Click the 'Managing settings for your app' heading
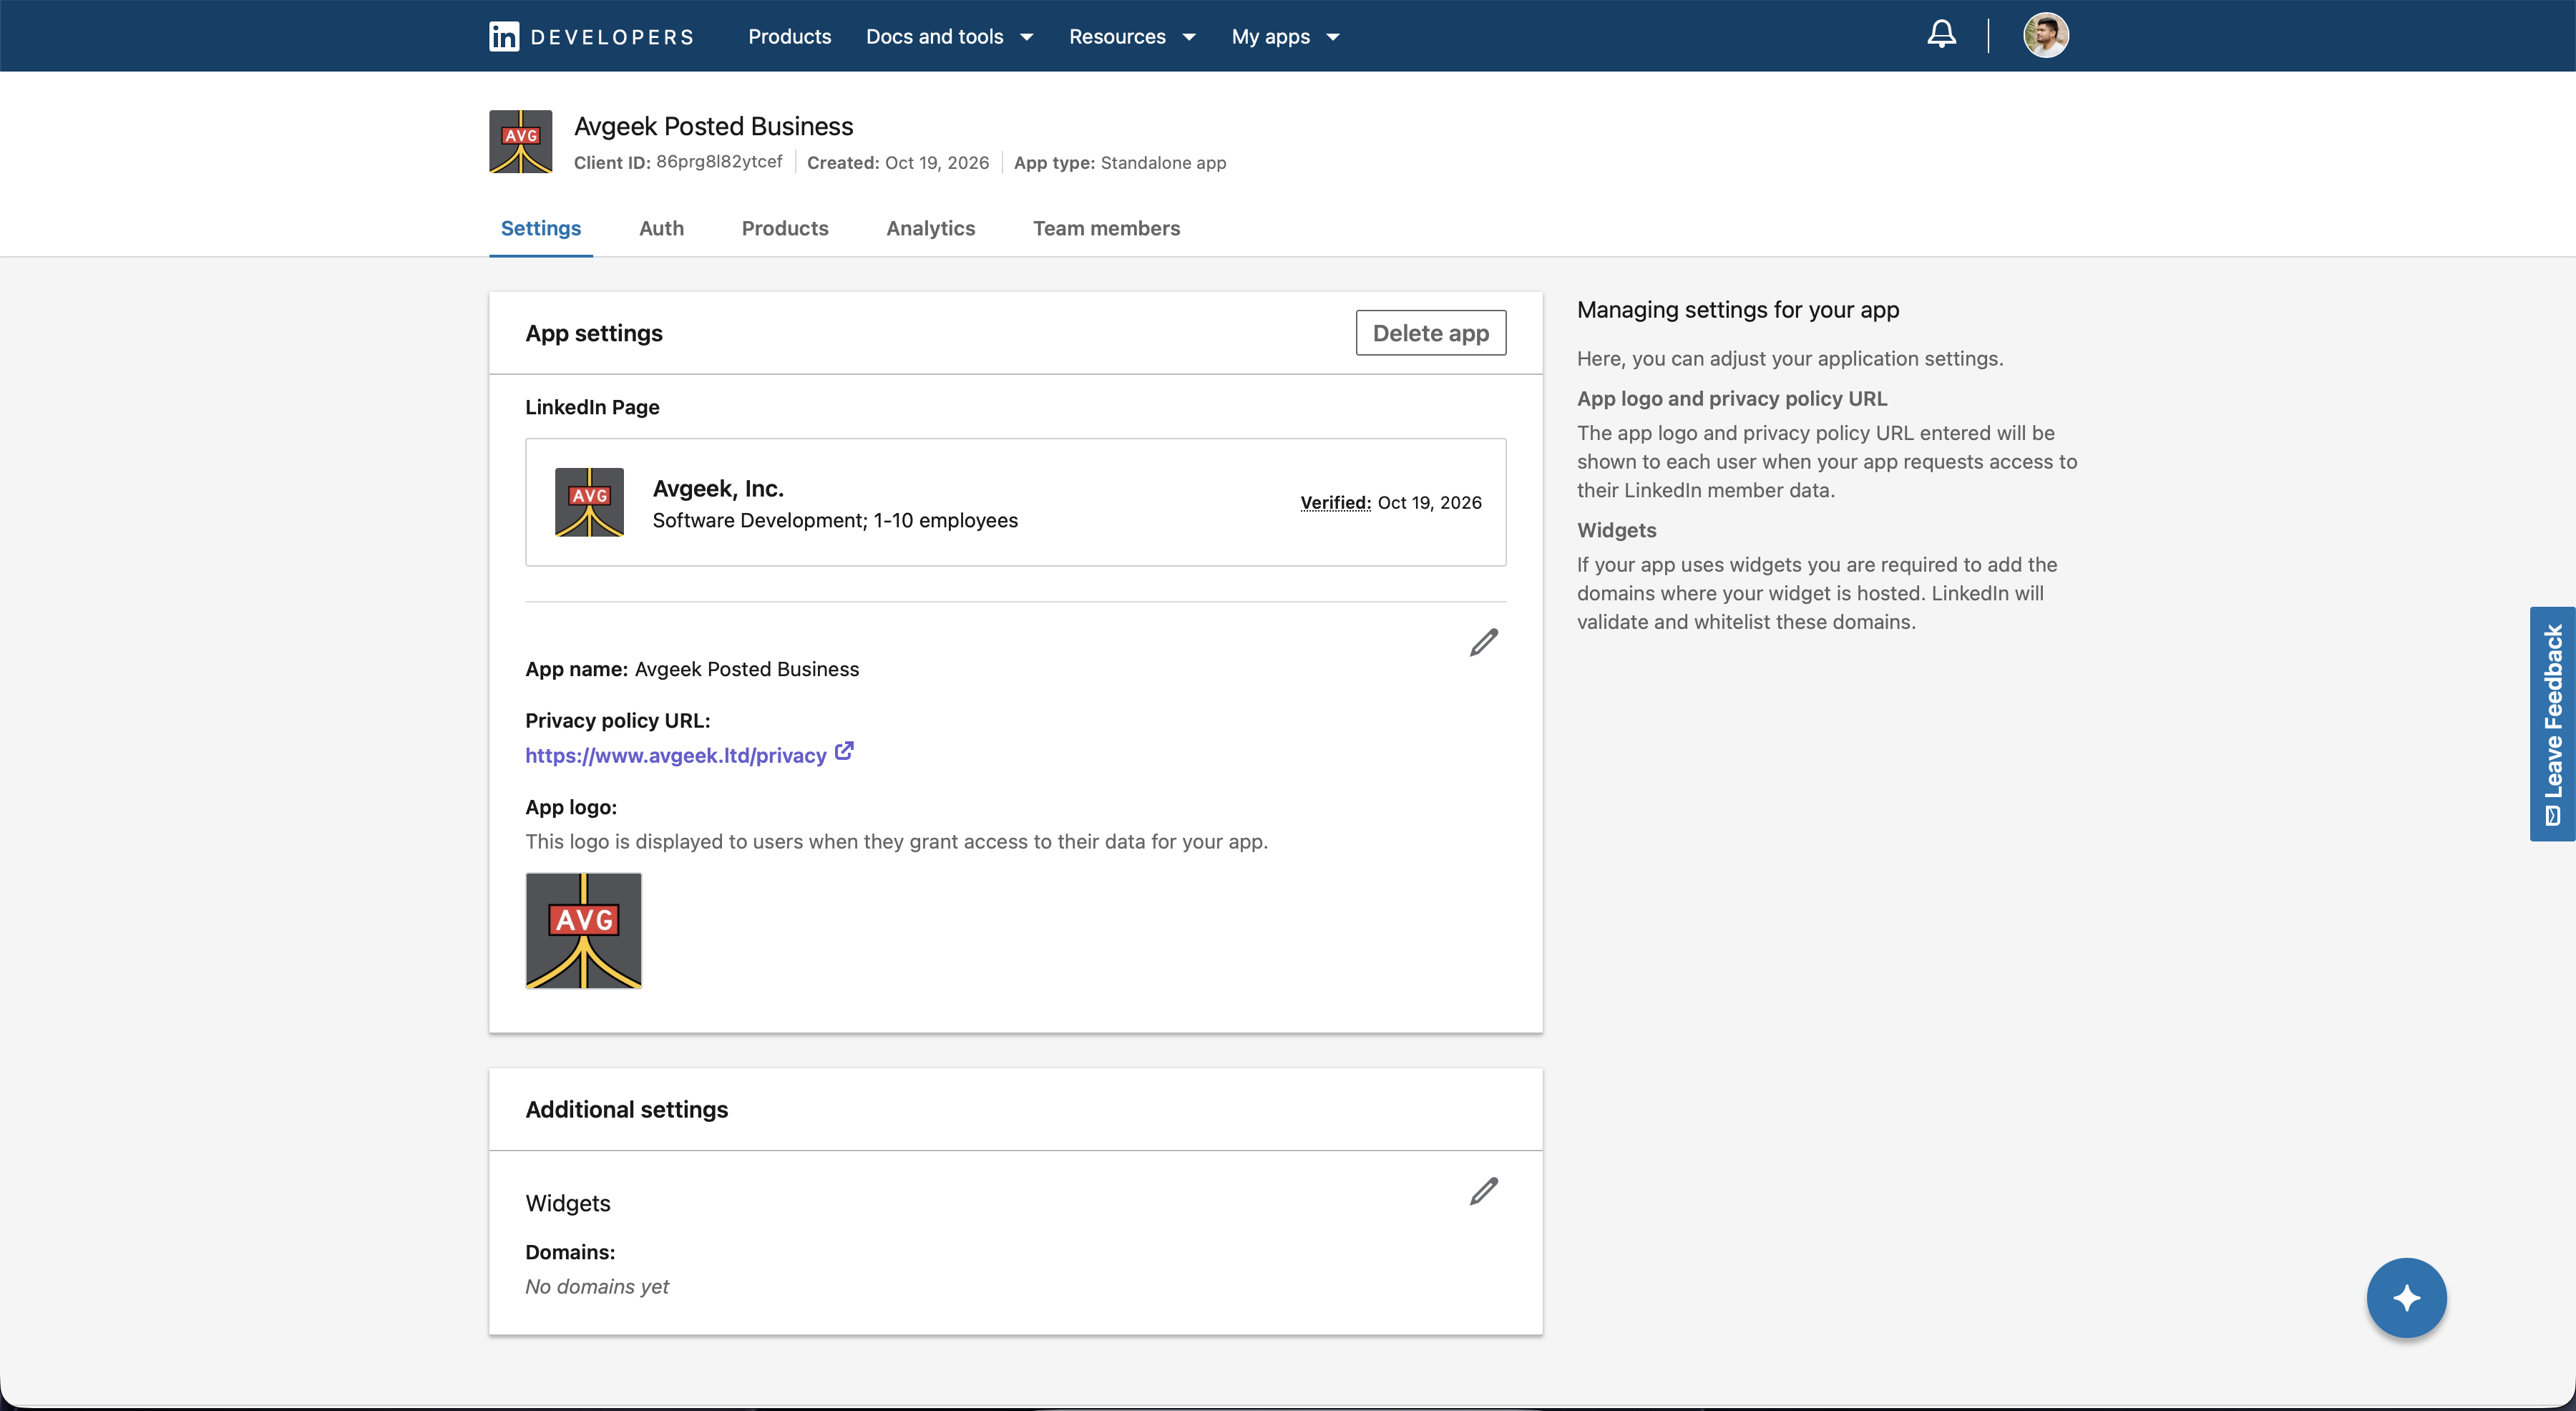This screenshot has height=1411, width=2576. coord(1738,310)
